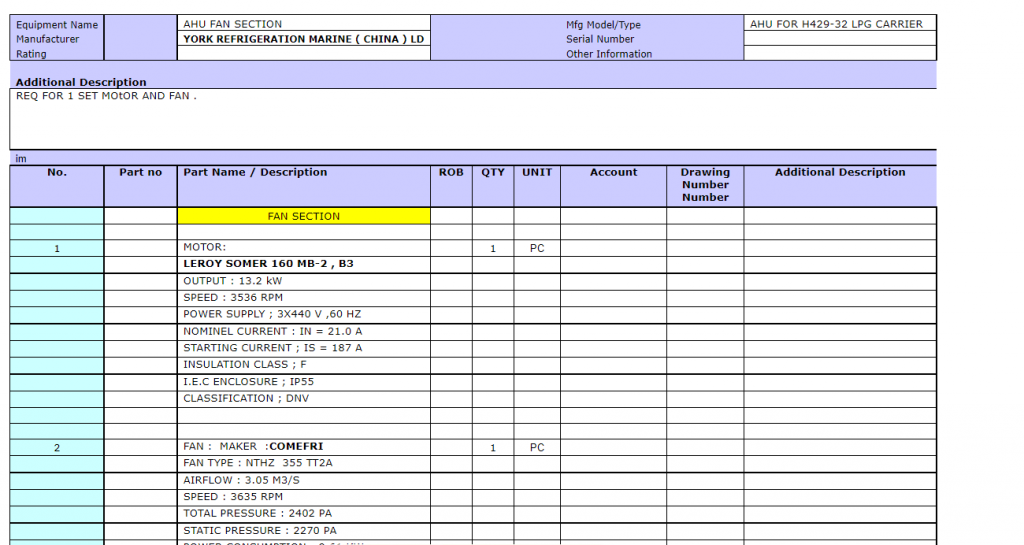Click the UNIT cell PC in the FAN MAKER row

coord(537,447)
